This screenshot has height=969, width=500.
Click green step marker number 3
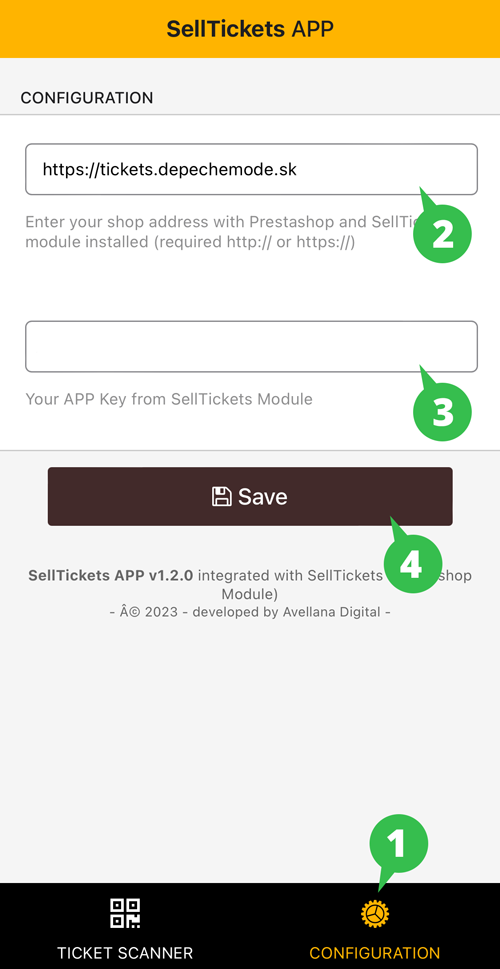[443, 412]
